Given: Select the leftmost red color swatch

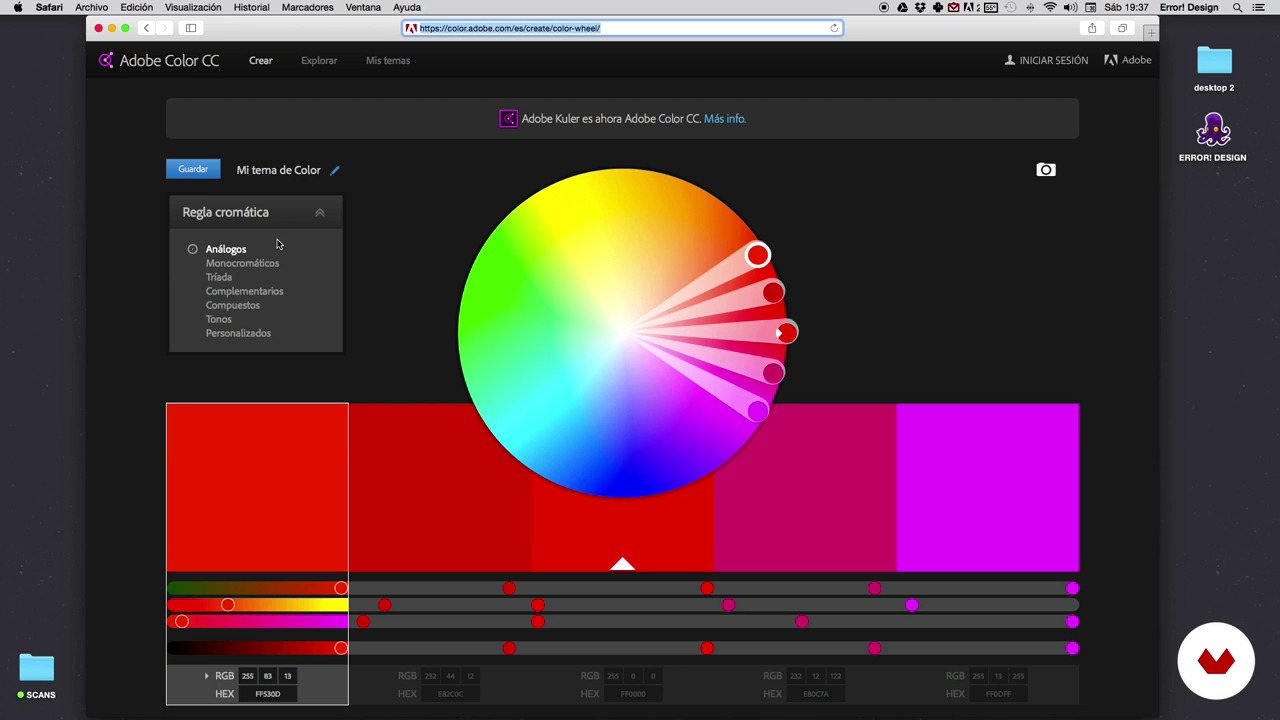Looking at the screenshot, I should [x=257, y=487].
